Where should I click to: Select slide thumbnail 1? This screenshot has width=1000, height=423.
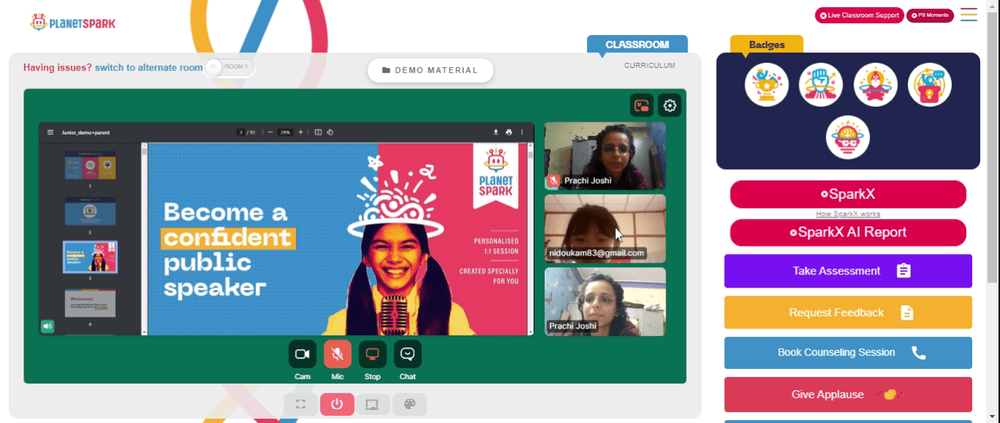point(90,165)
